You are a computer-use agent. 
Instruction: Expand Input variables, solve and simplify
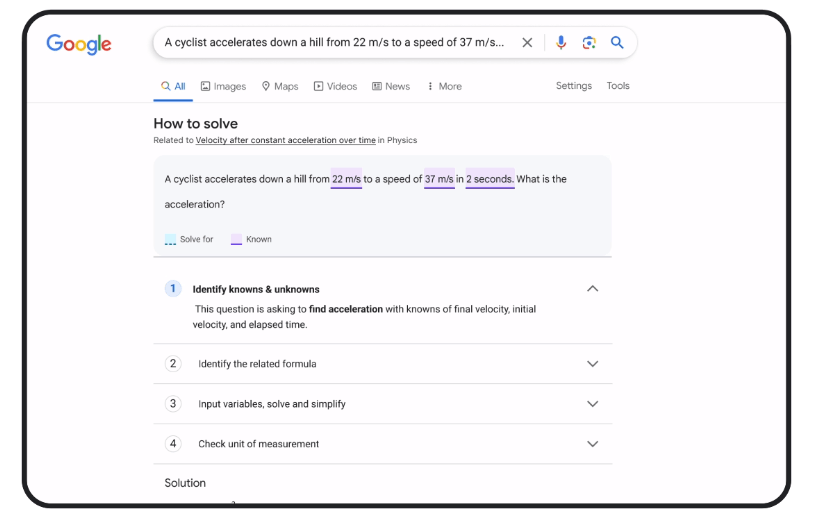(x=592, y=404)
